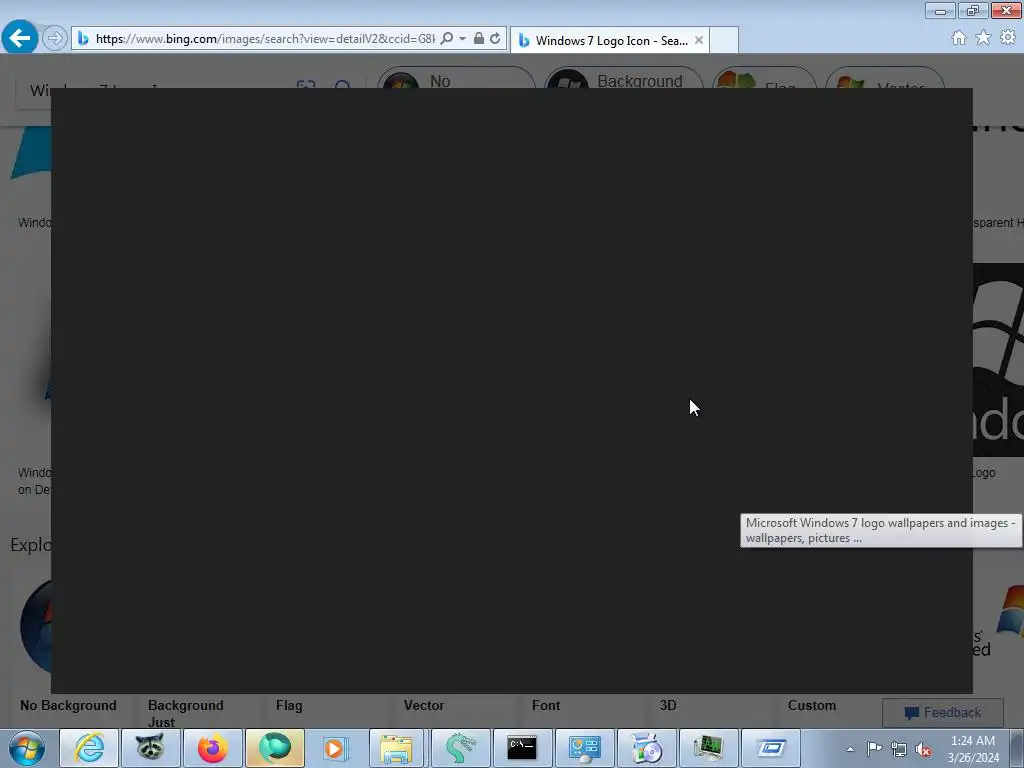Screen dimensions: 1024x768
Task: Click the Show desktop strip
Action: point(1017,748)
